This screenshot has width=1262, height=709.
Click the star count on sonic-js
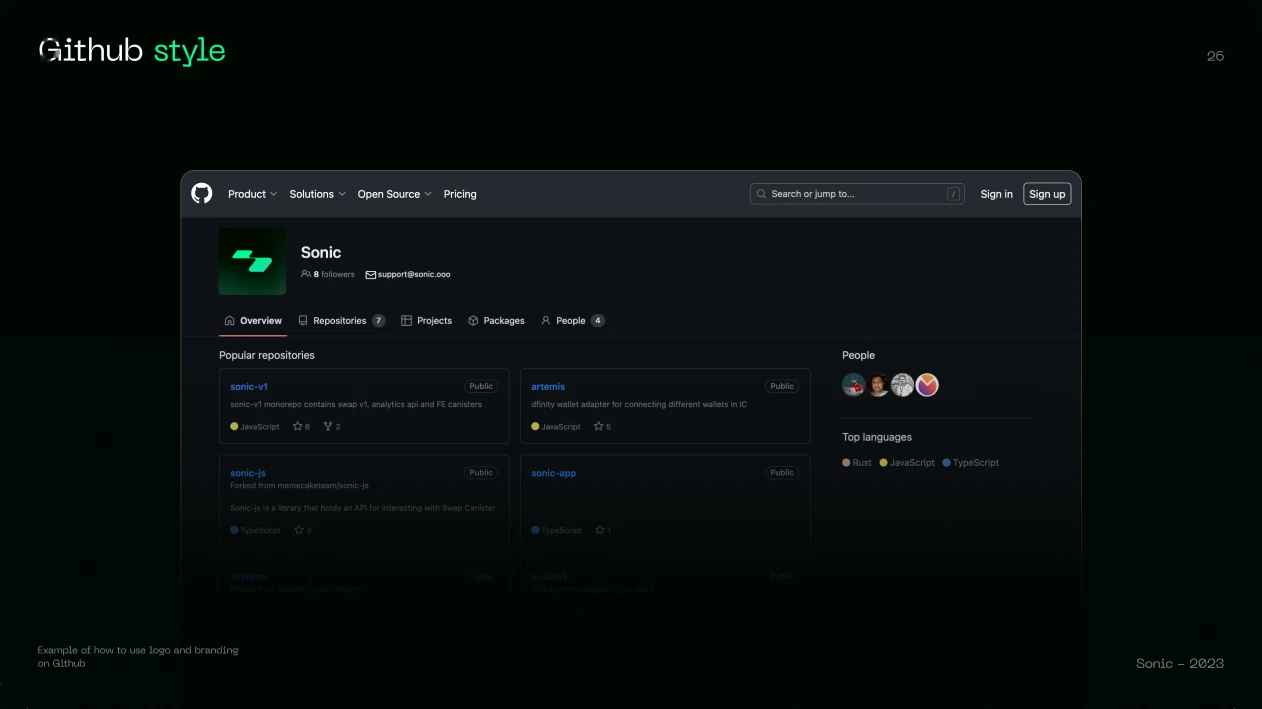(x=302, y=530)
